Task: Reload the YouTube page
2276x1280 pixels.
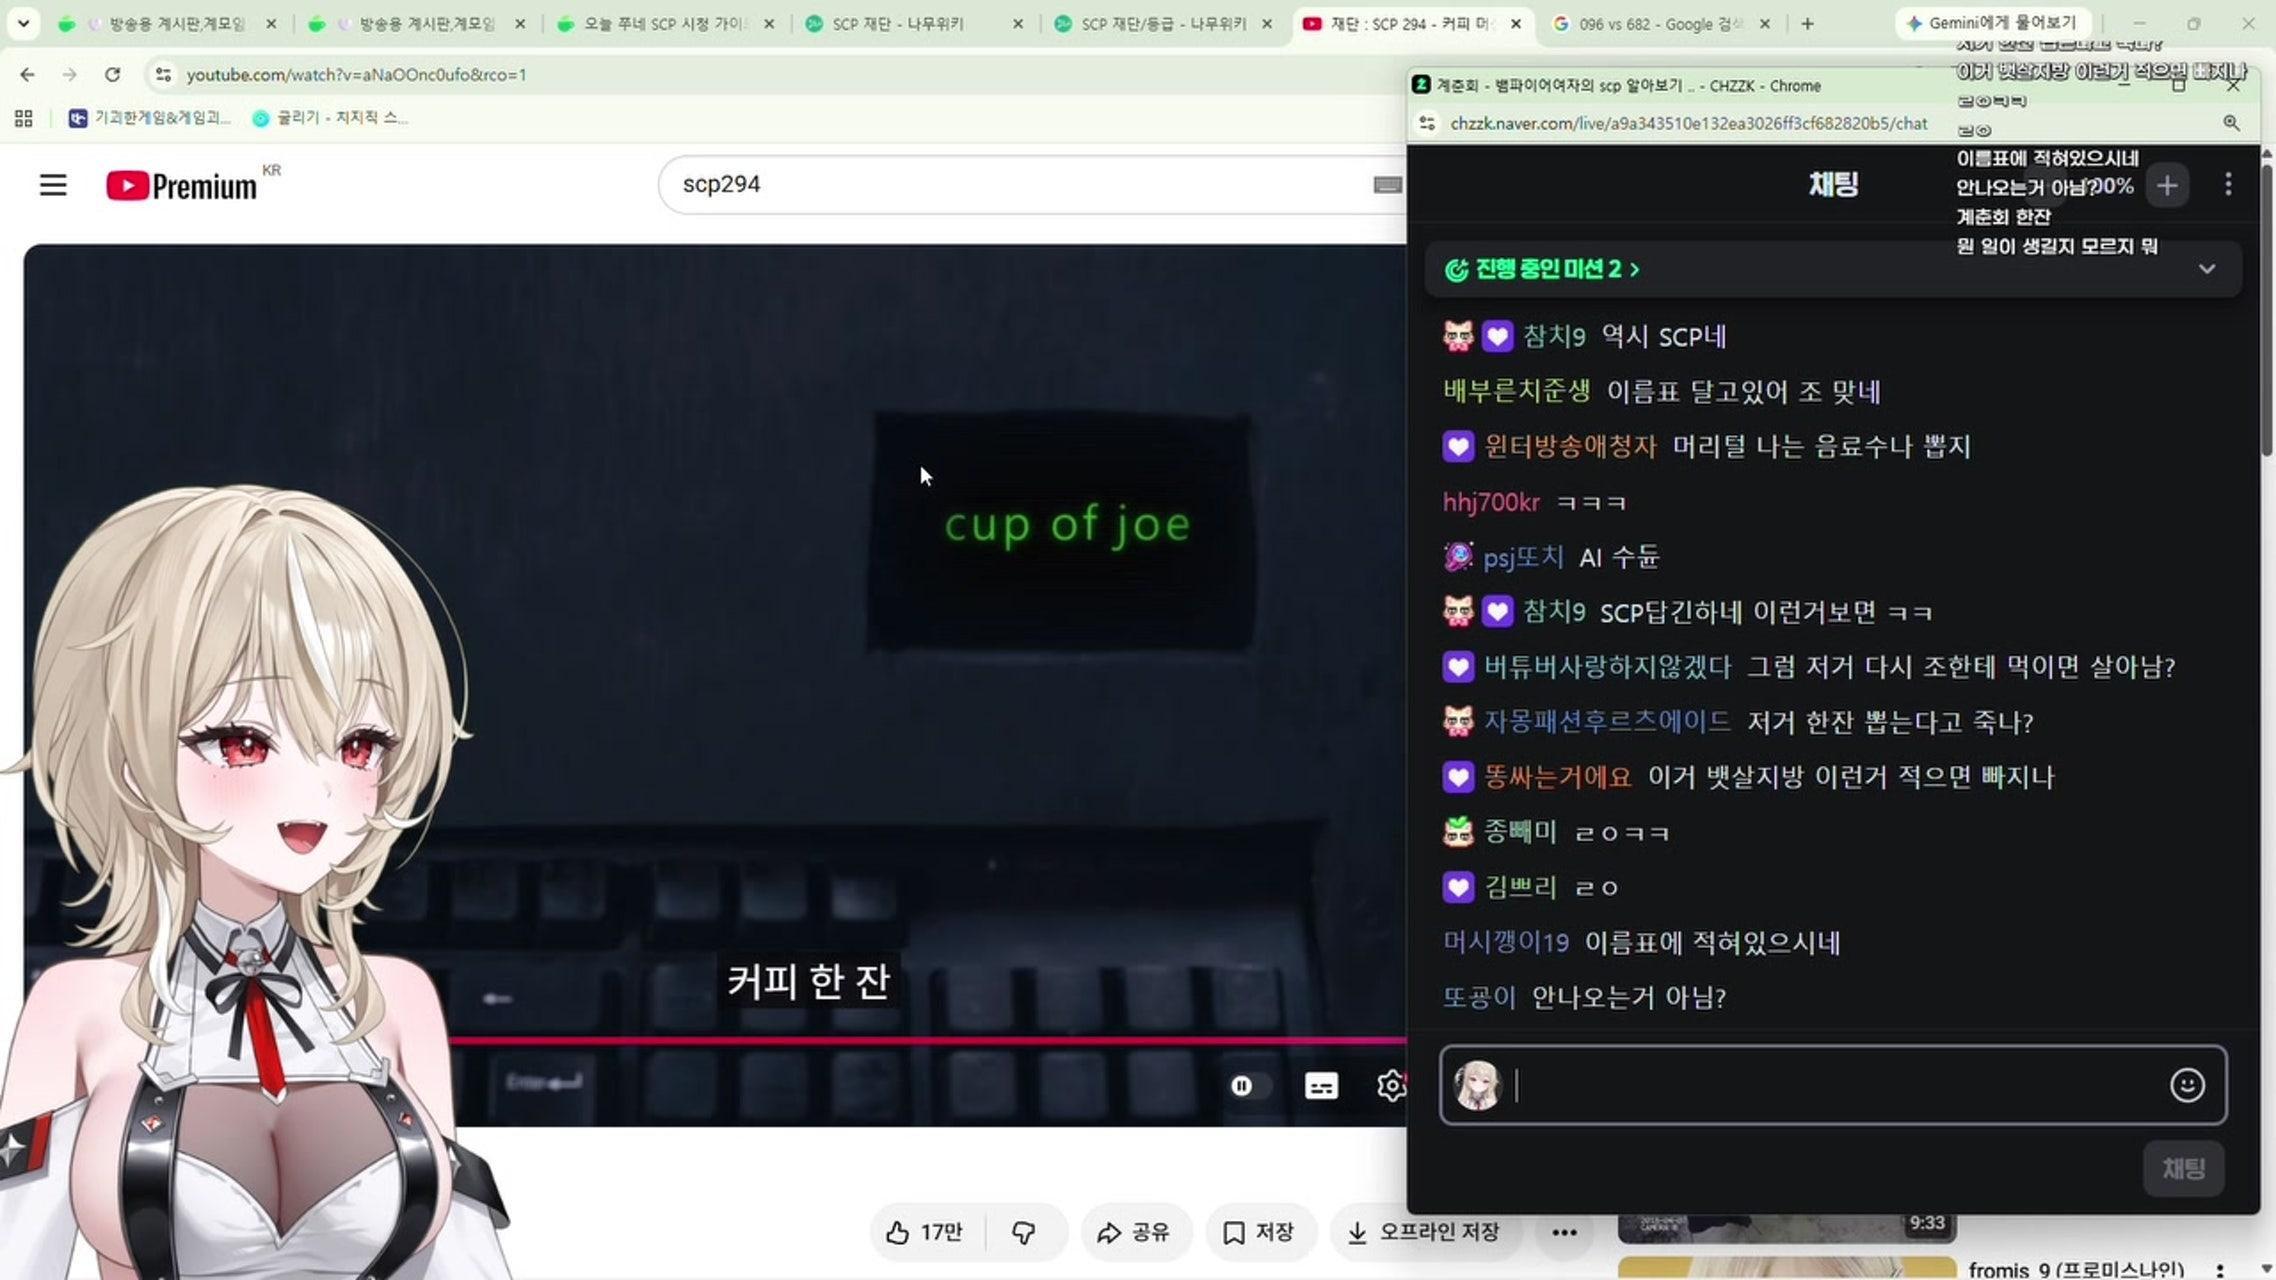Action: click(113, 74)
